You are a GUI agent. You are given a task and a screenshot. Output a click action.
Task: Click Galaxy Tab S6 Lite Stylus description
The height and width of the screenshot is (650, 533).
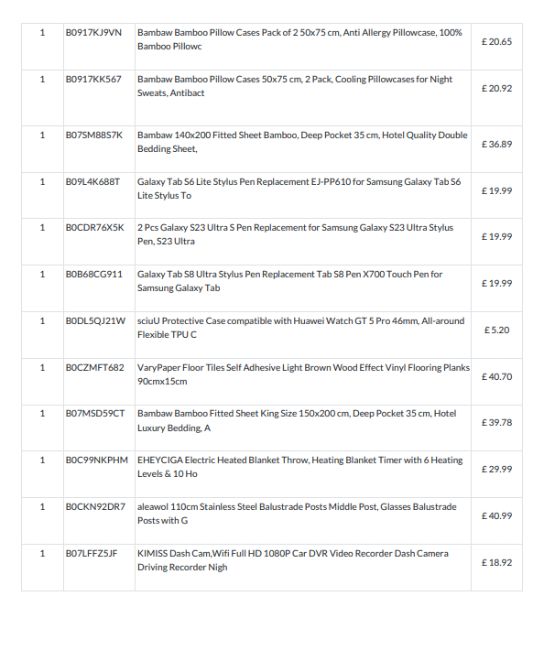coord(299,189)
